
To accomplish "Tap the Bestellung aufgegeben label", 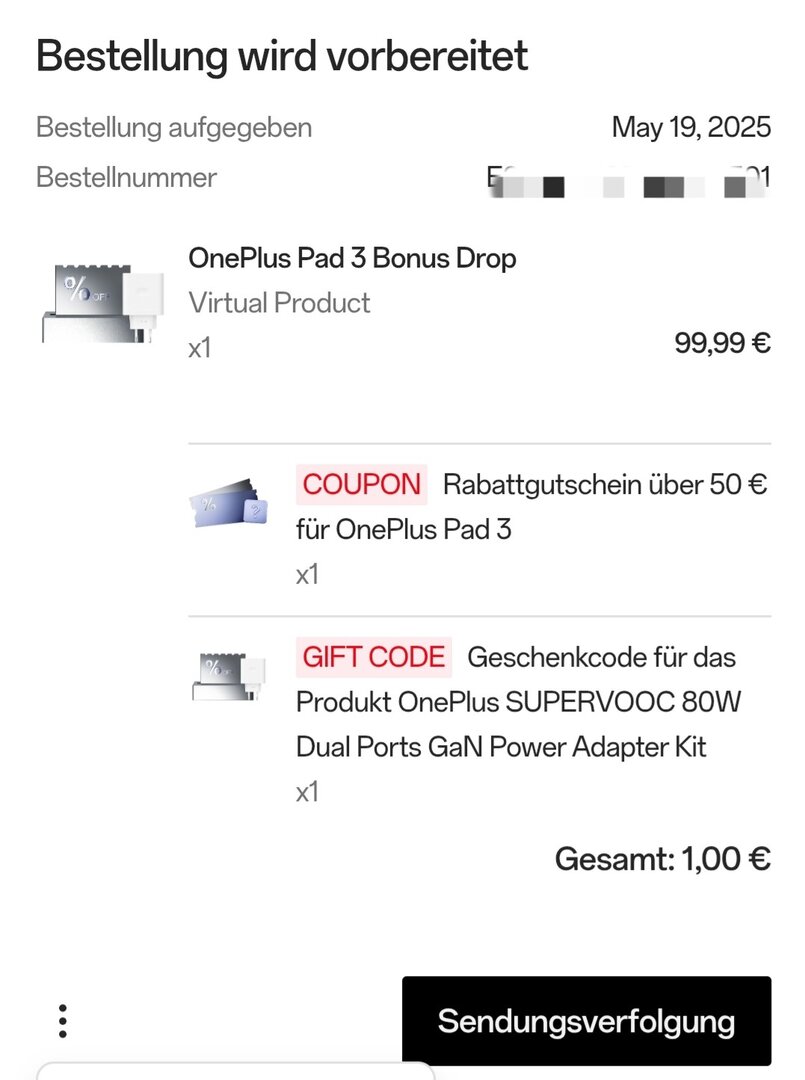I will point(174,128).
